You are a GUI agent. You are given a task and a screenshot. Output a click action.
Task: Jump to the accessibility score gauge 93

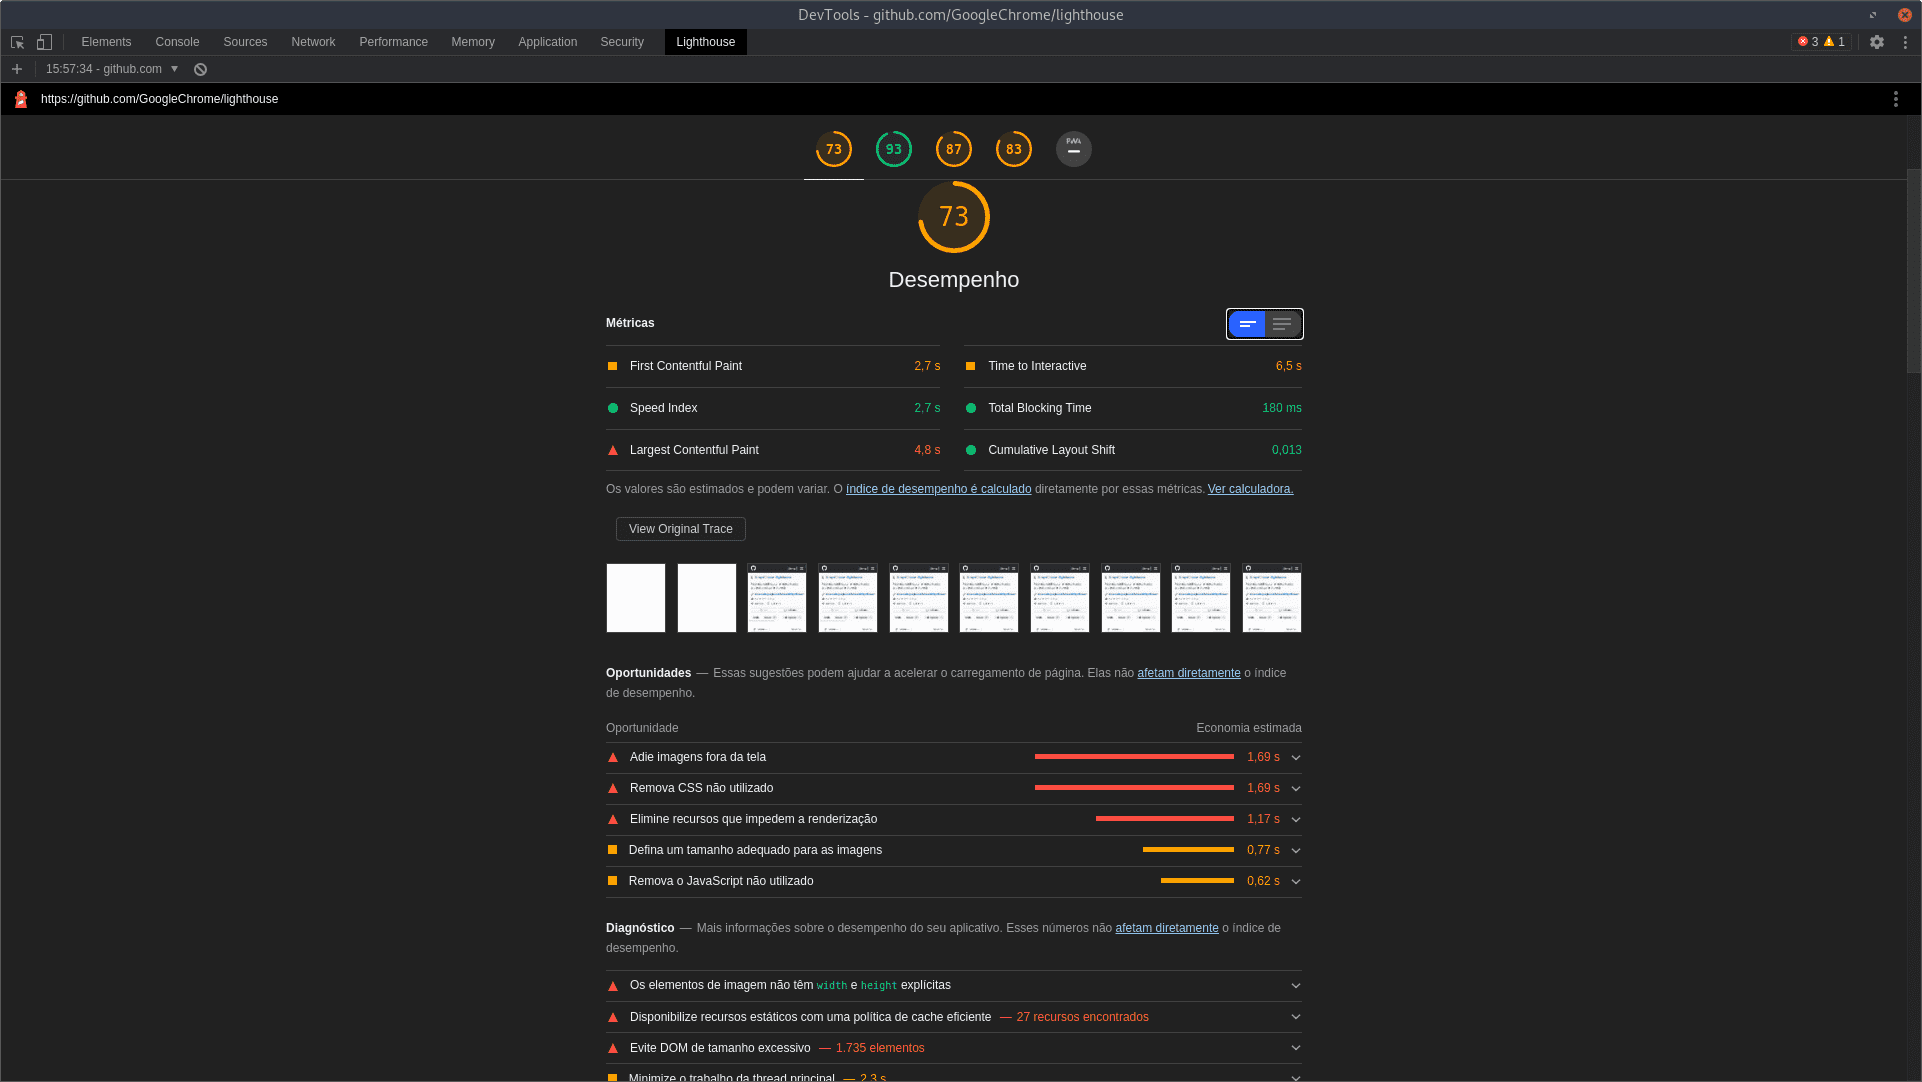[894, 149]
